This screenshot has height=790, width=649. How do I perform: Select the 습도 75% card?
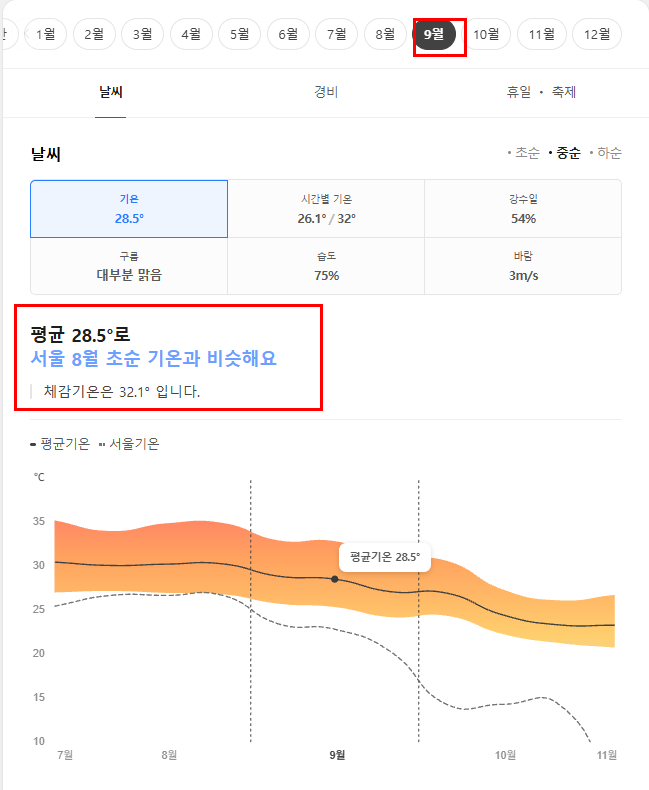[x=326, y=266]
